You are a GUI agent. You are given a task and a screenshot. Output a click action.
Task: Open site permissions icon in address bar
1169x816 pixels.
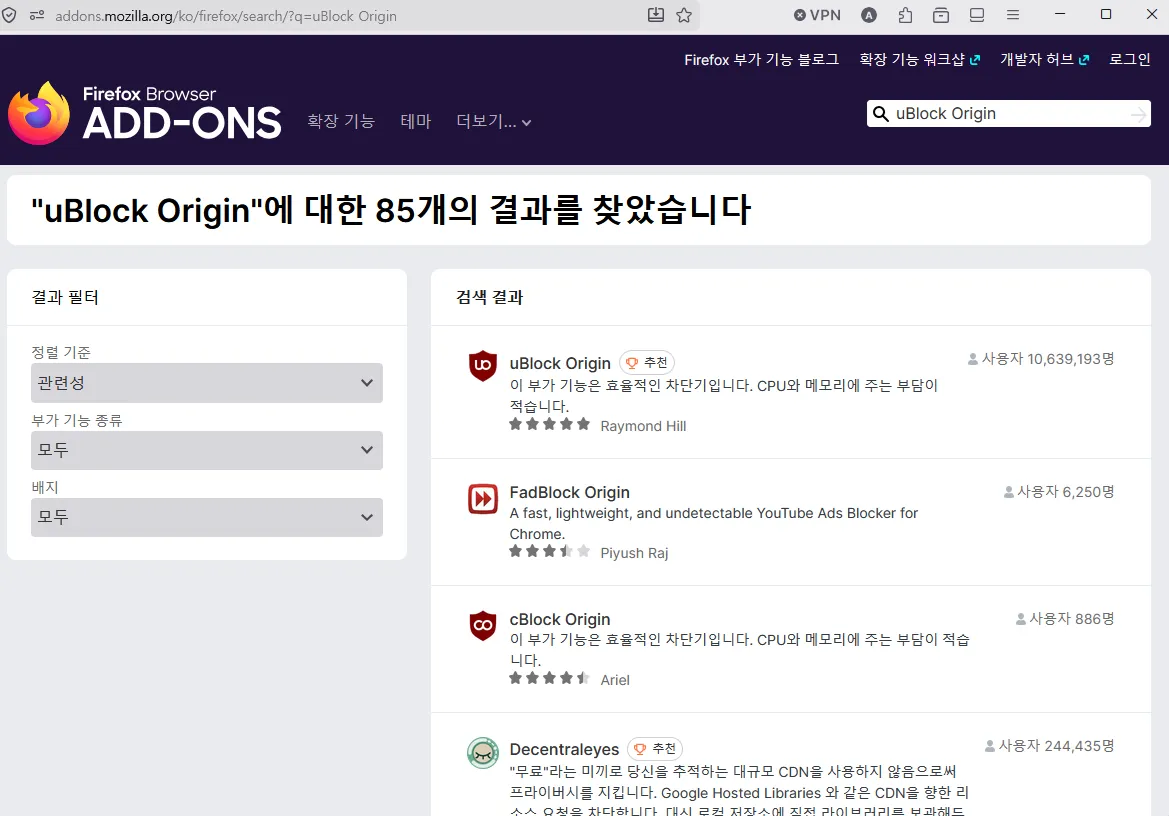pyautogui.click(x=37, y=15)
